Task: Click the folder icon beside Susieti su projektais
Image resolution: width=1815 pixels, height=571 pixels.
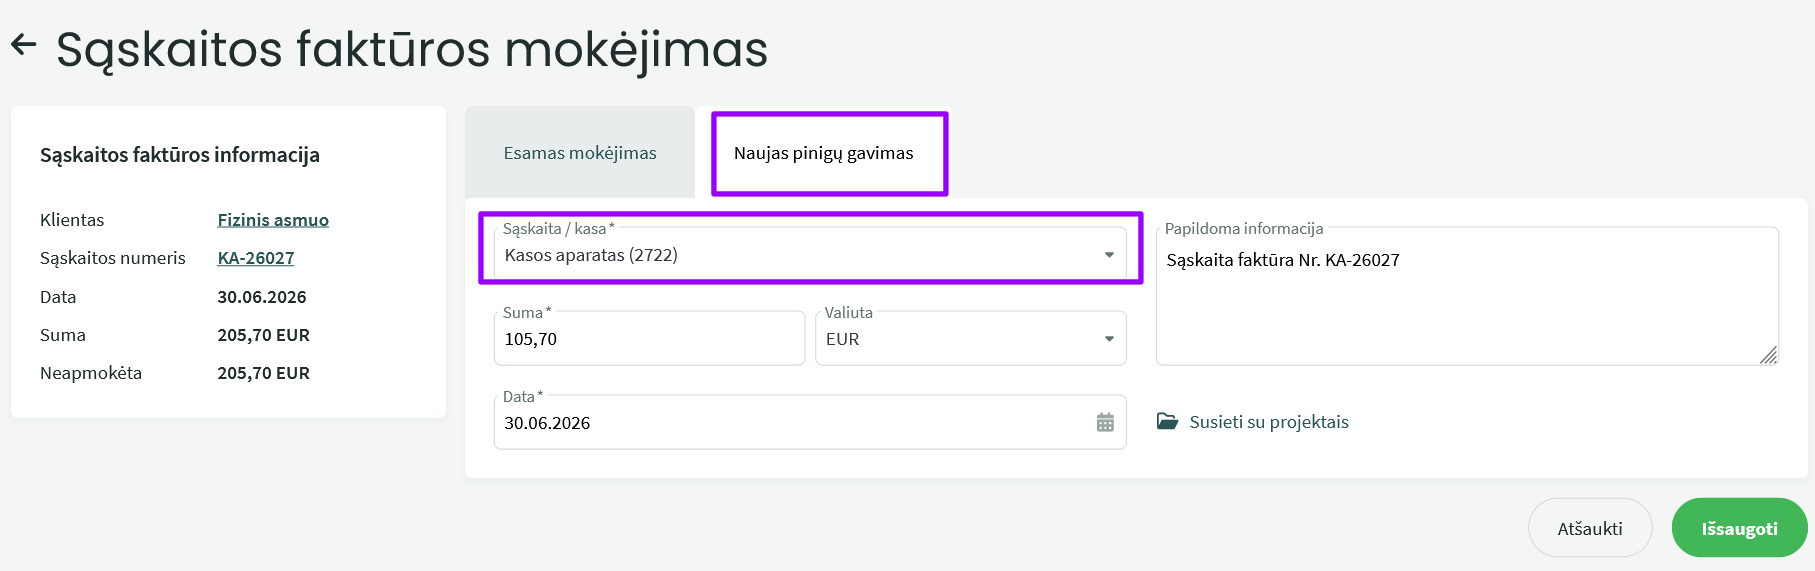Action: (1167, 421)
